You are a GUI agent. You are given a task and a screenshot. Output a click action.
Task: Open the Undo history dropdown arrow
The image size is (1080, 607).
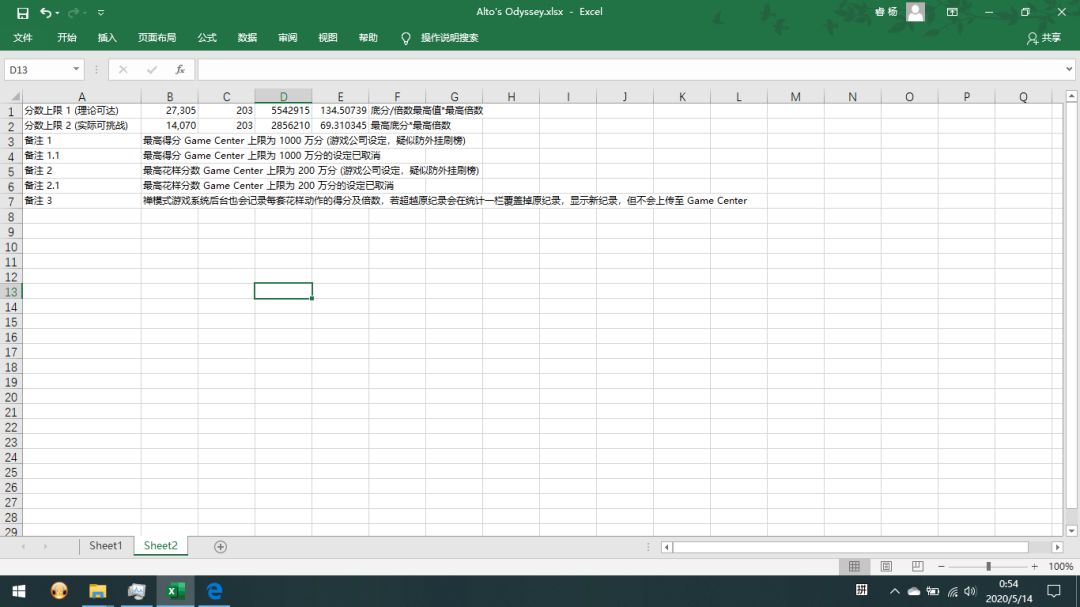coord(57,13)
